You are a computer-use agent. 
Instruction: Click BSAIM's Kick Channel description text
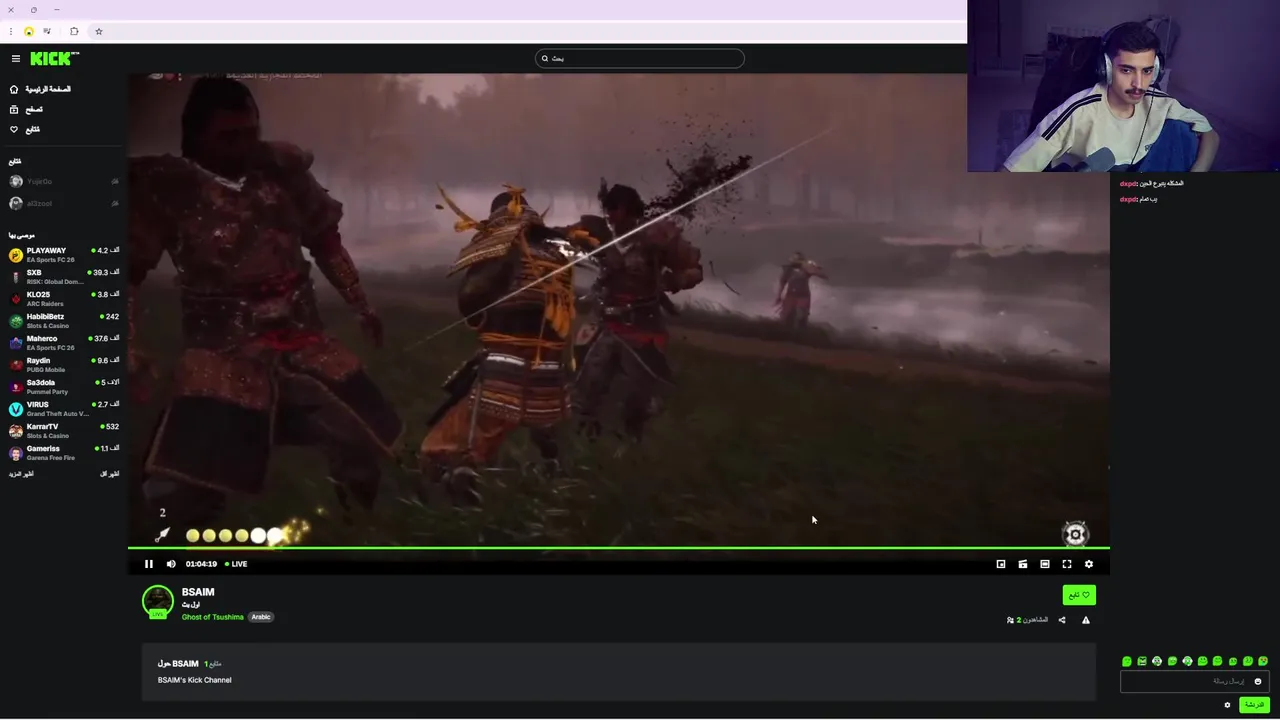point(194,680)
